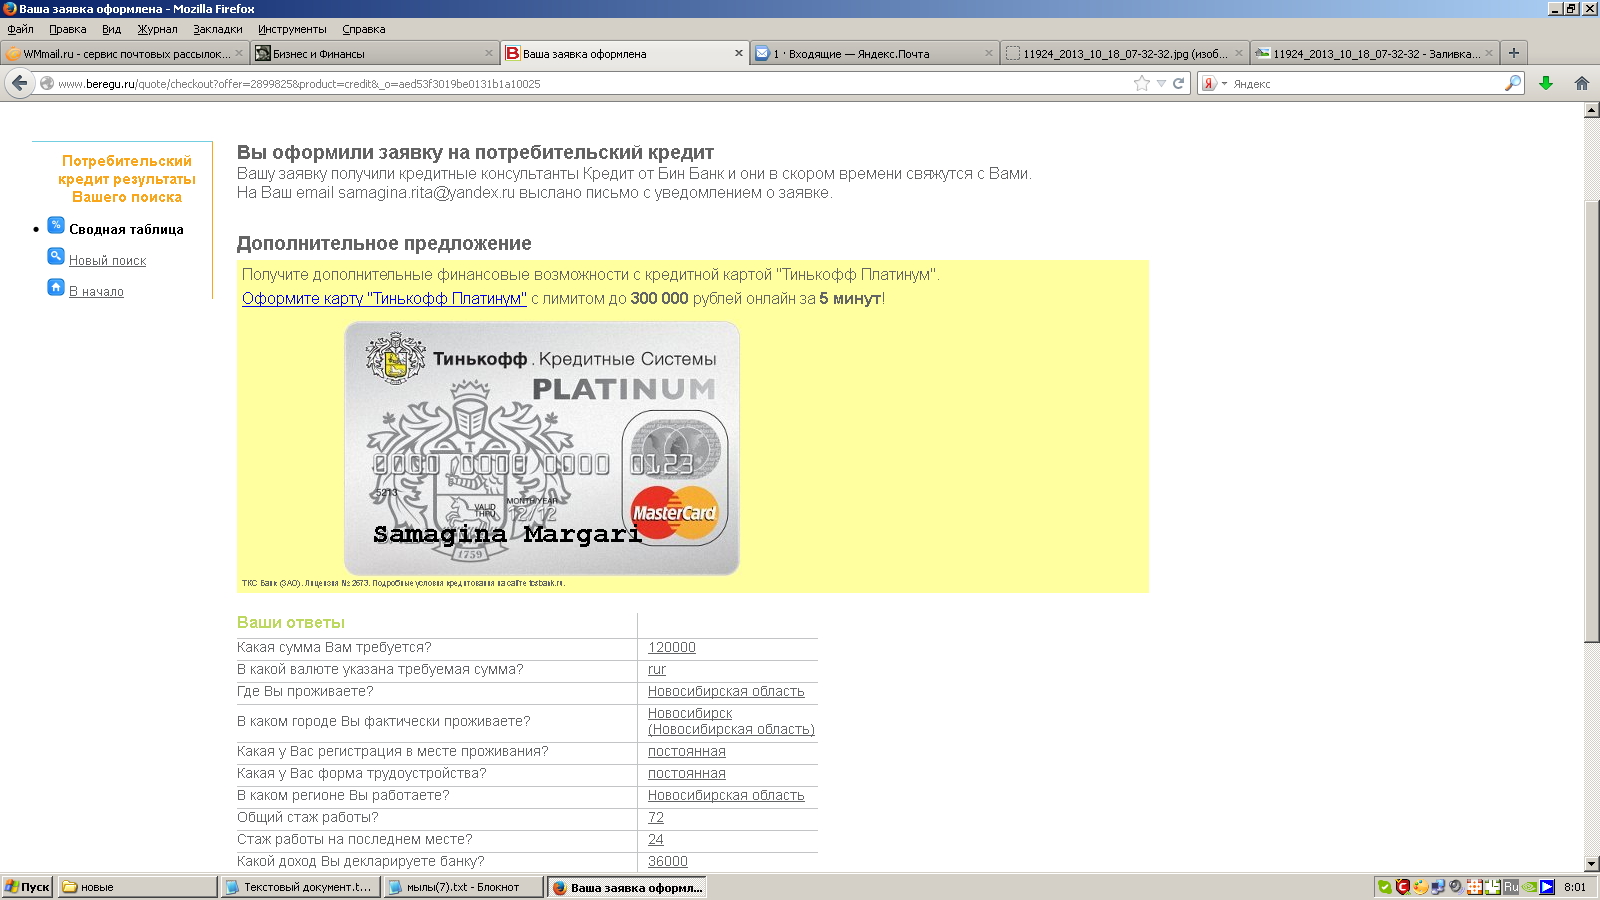
Task: Click the 120000 answer link
Action: 671,648
